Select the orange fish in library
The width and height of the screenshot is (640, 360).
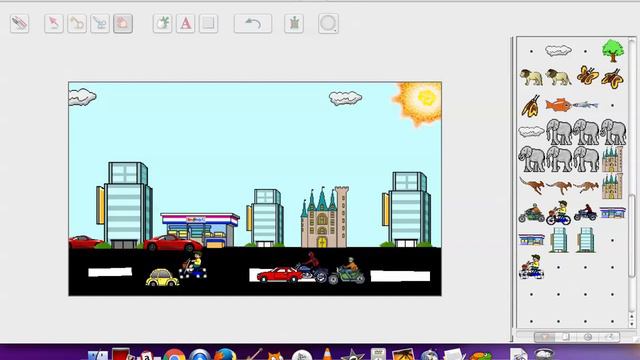[558, 105]
